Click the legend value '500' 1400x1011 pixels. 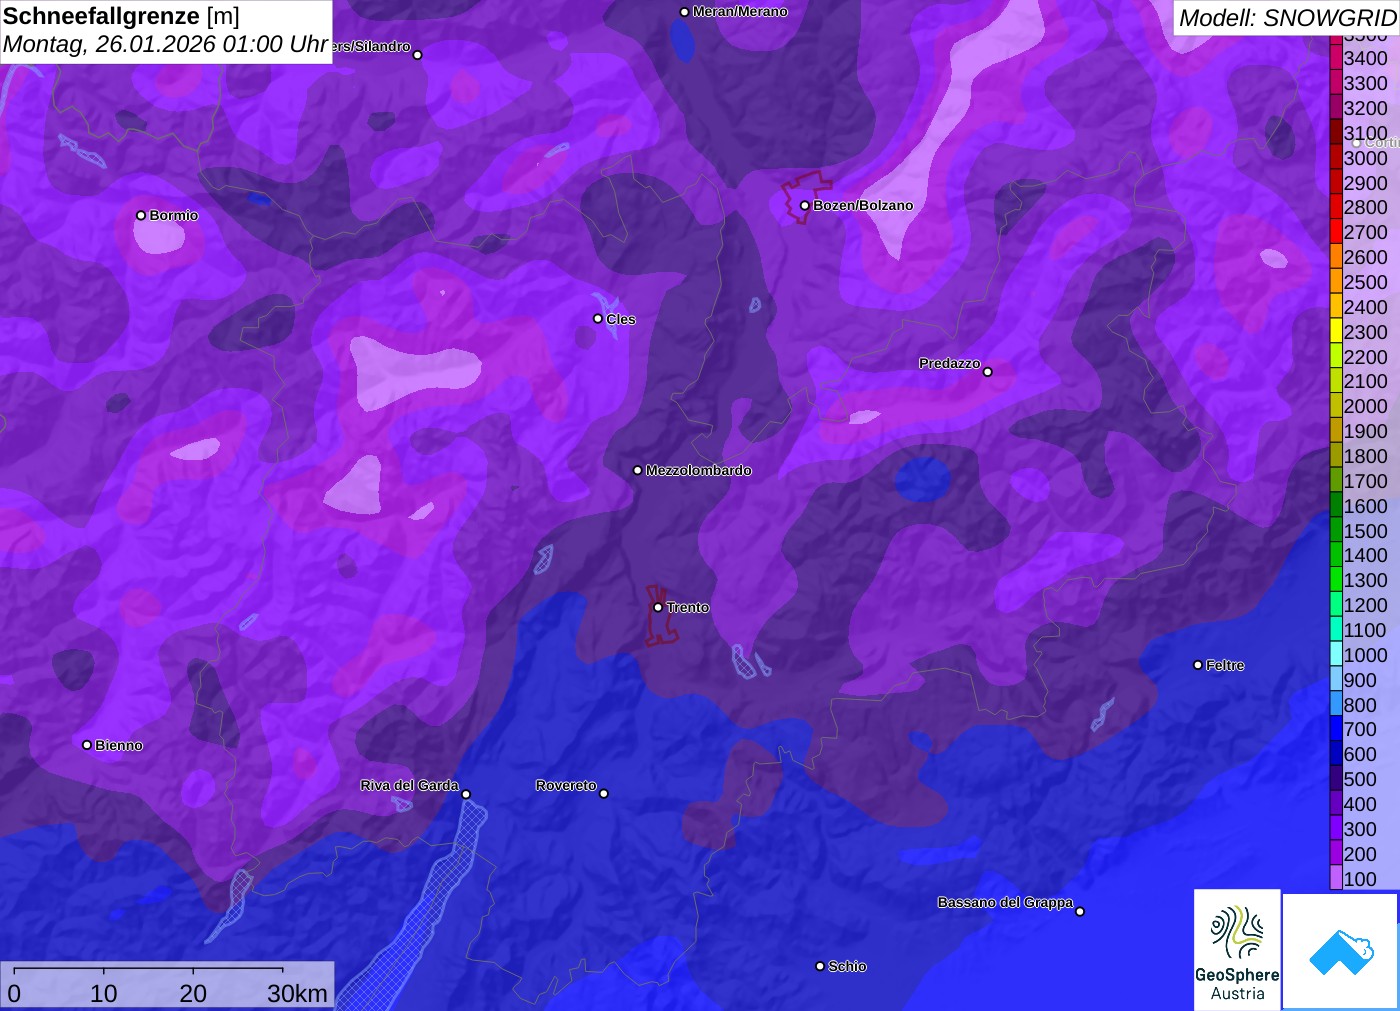coord(1360,779)
